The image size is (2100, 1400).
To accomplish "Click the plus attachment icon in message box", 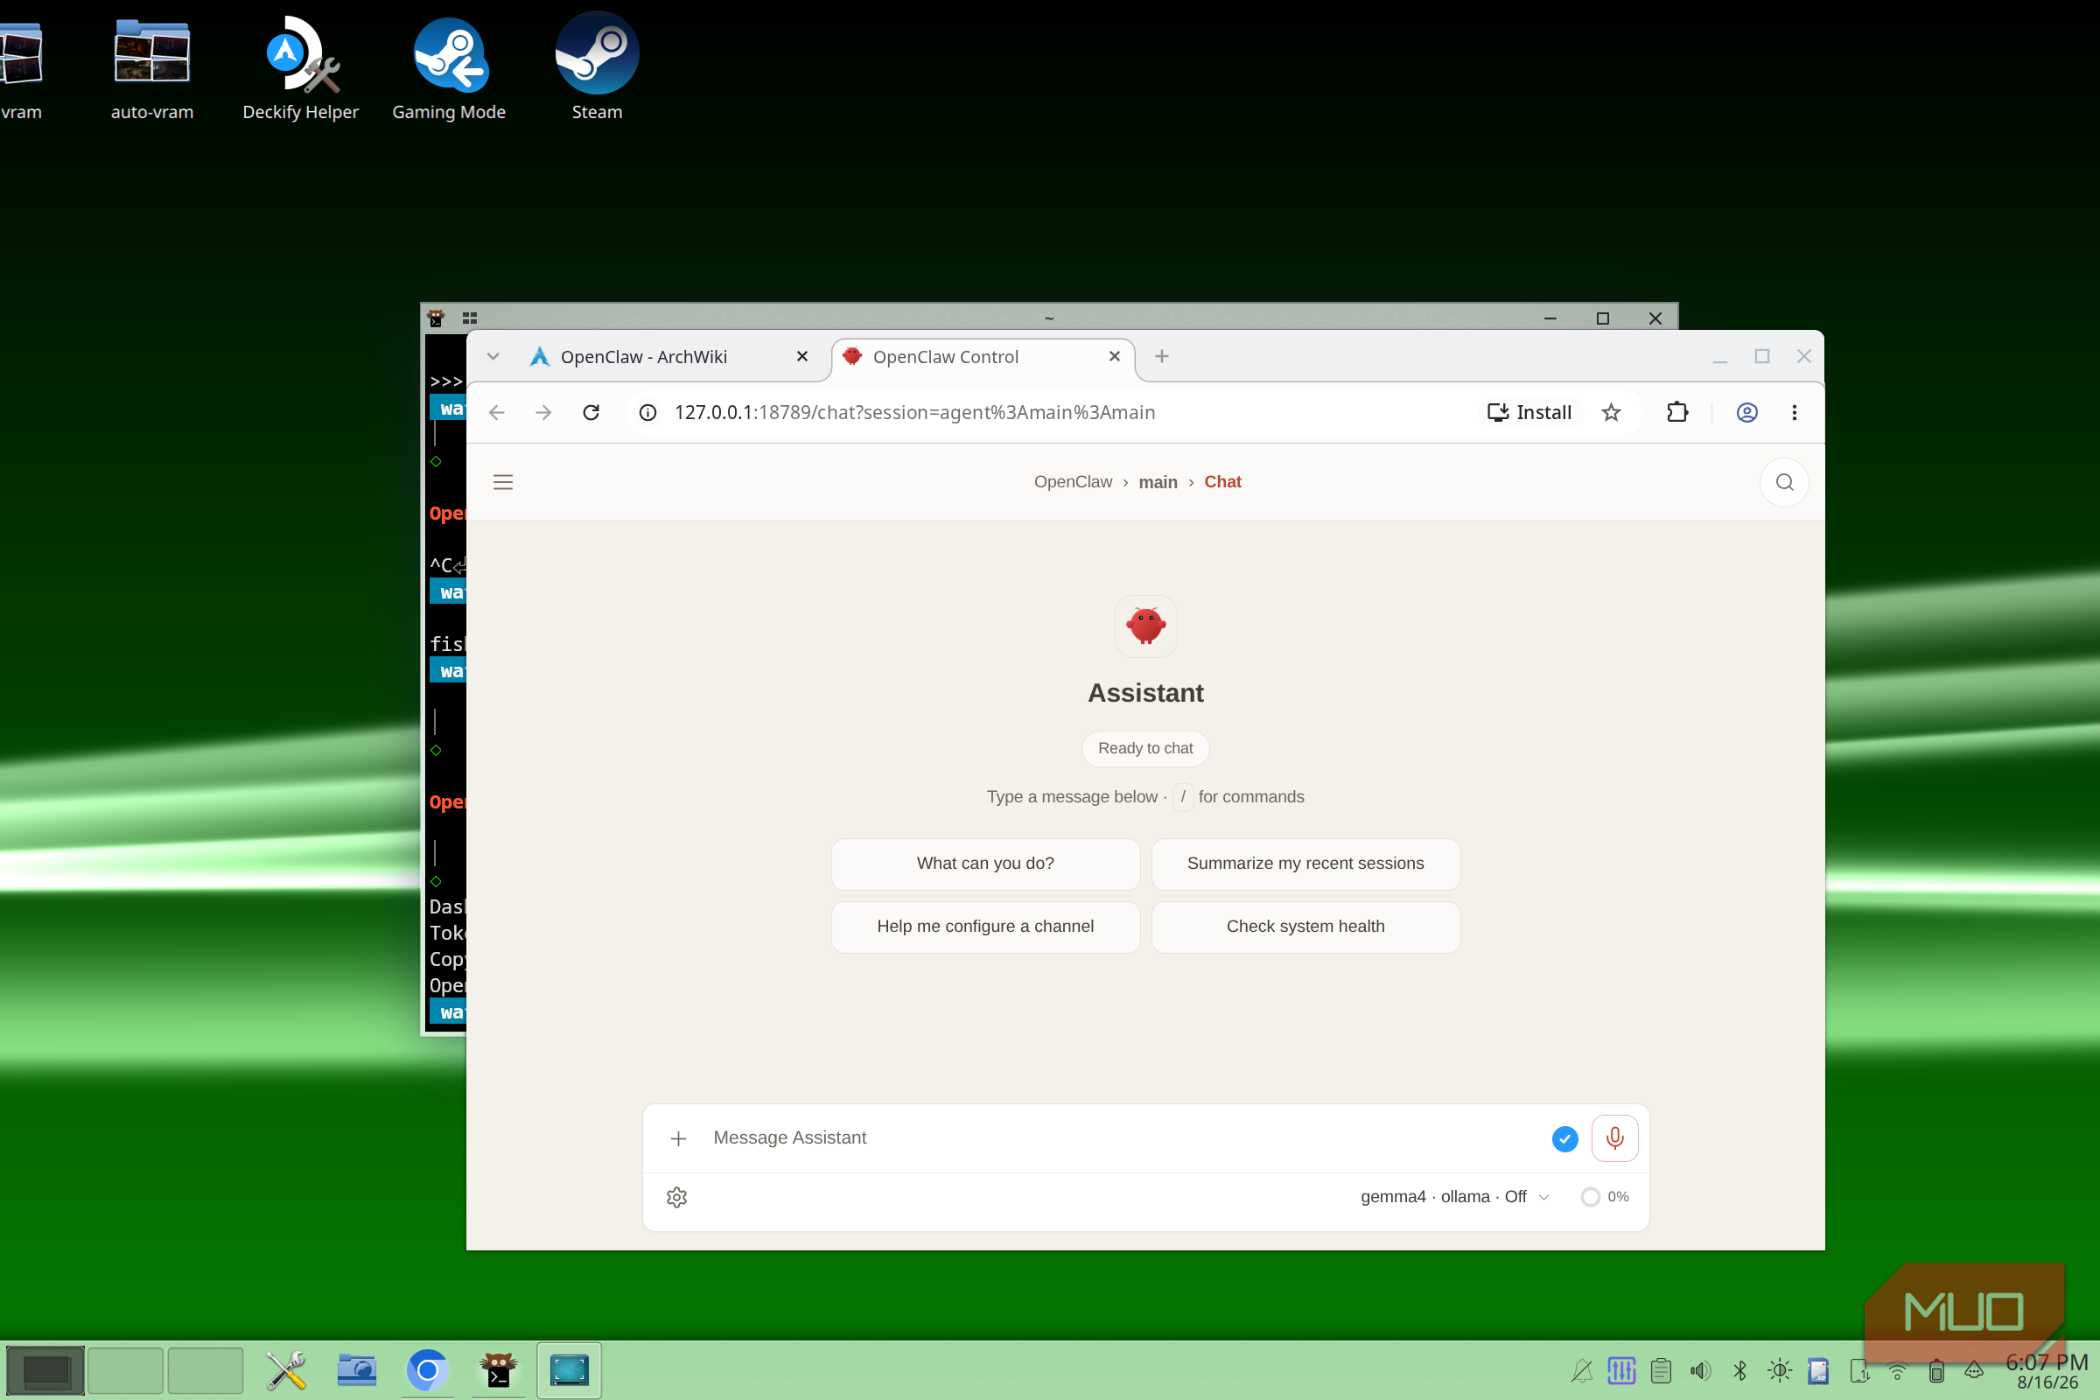I will (678, 1138).
